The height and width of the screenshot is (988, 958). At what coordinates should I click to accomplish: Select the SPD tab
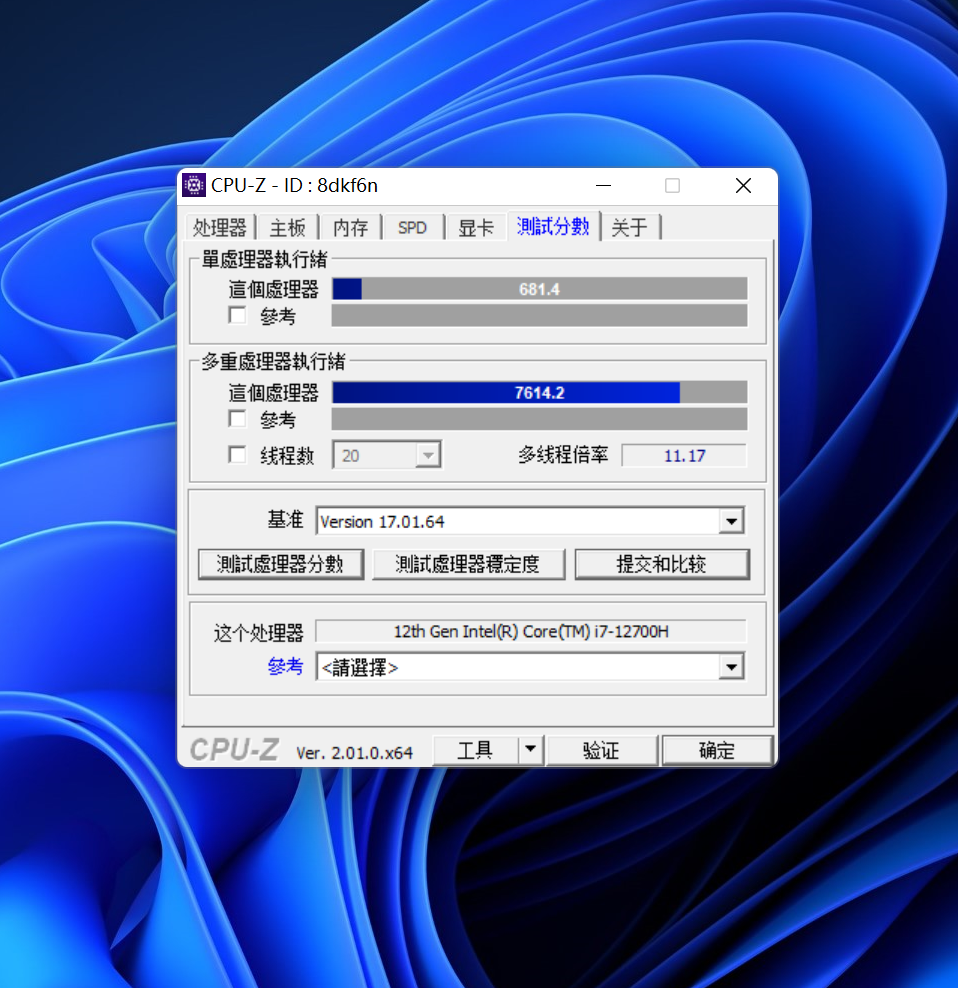413,227
